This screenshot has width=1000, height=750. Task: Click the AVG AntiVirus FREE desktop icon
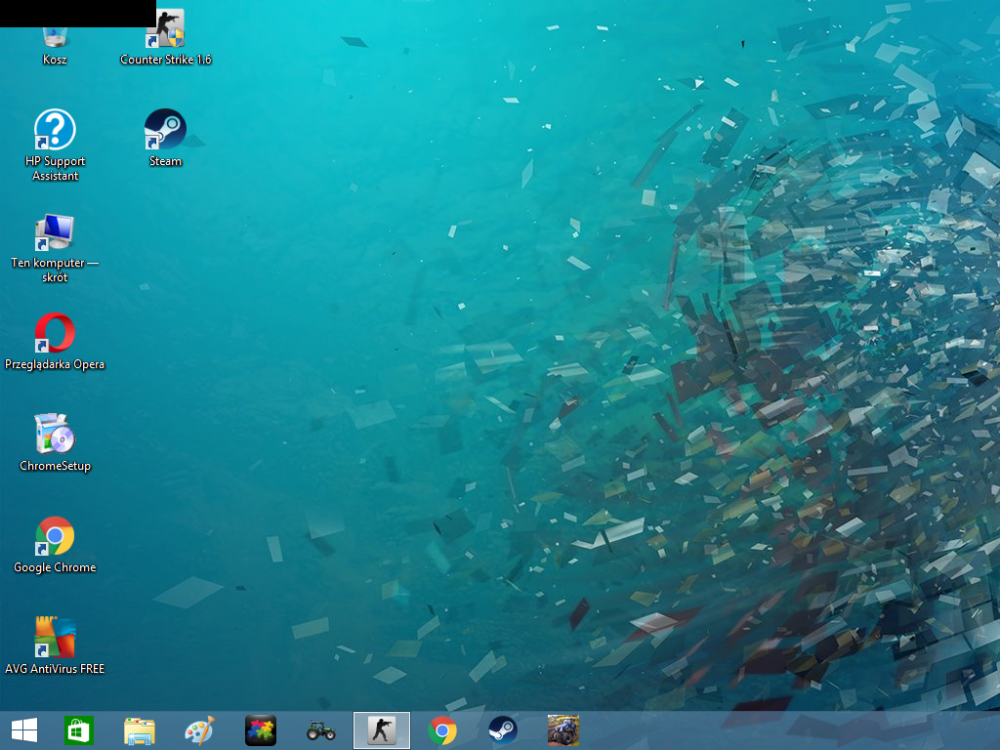click(55, 639)
